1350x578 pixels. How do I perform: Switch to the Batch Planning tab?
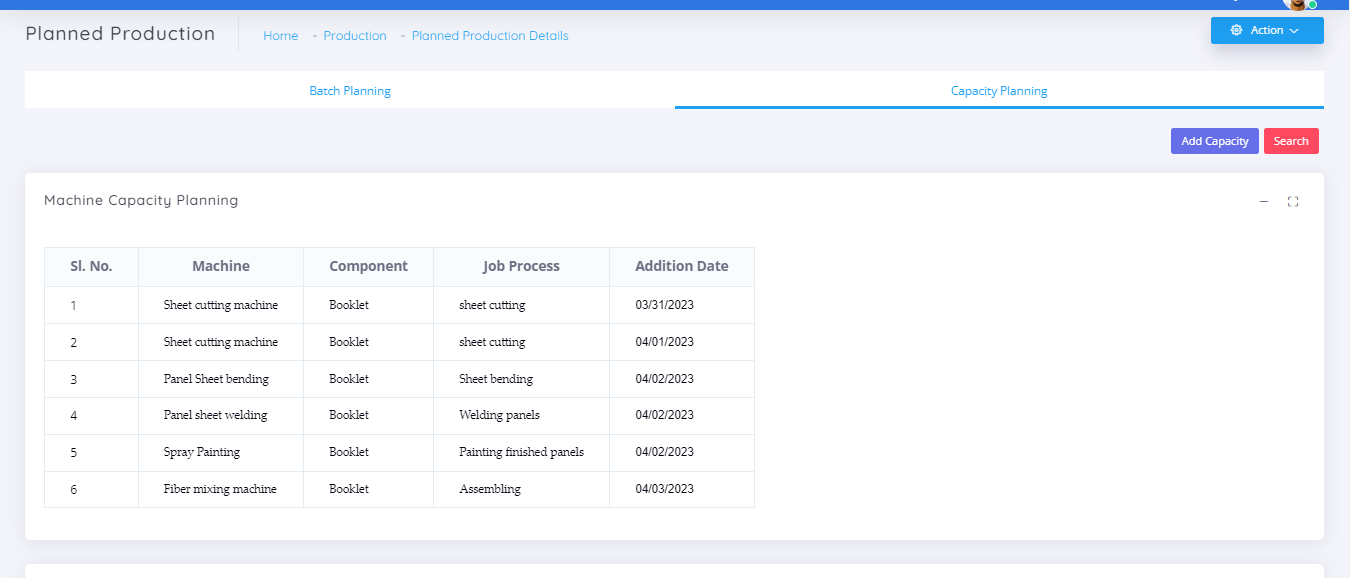[x=350, y=90]
